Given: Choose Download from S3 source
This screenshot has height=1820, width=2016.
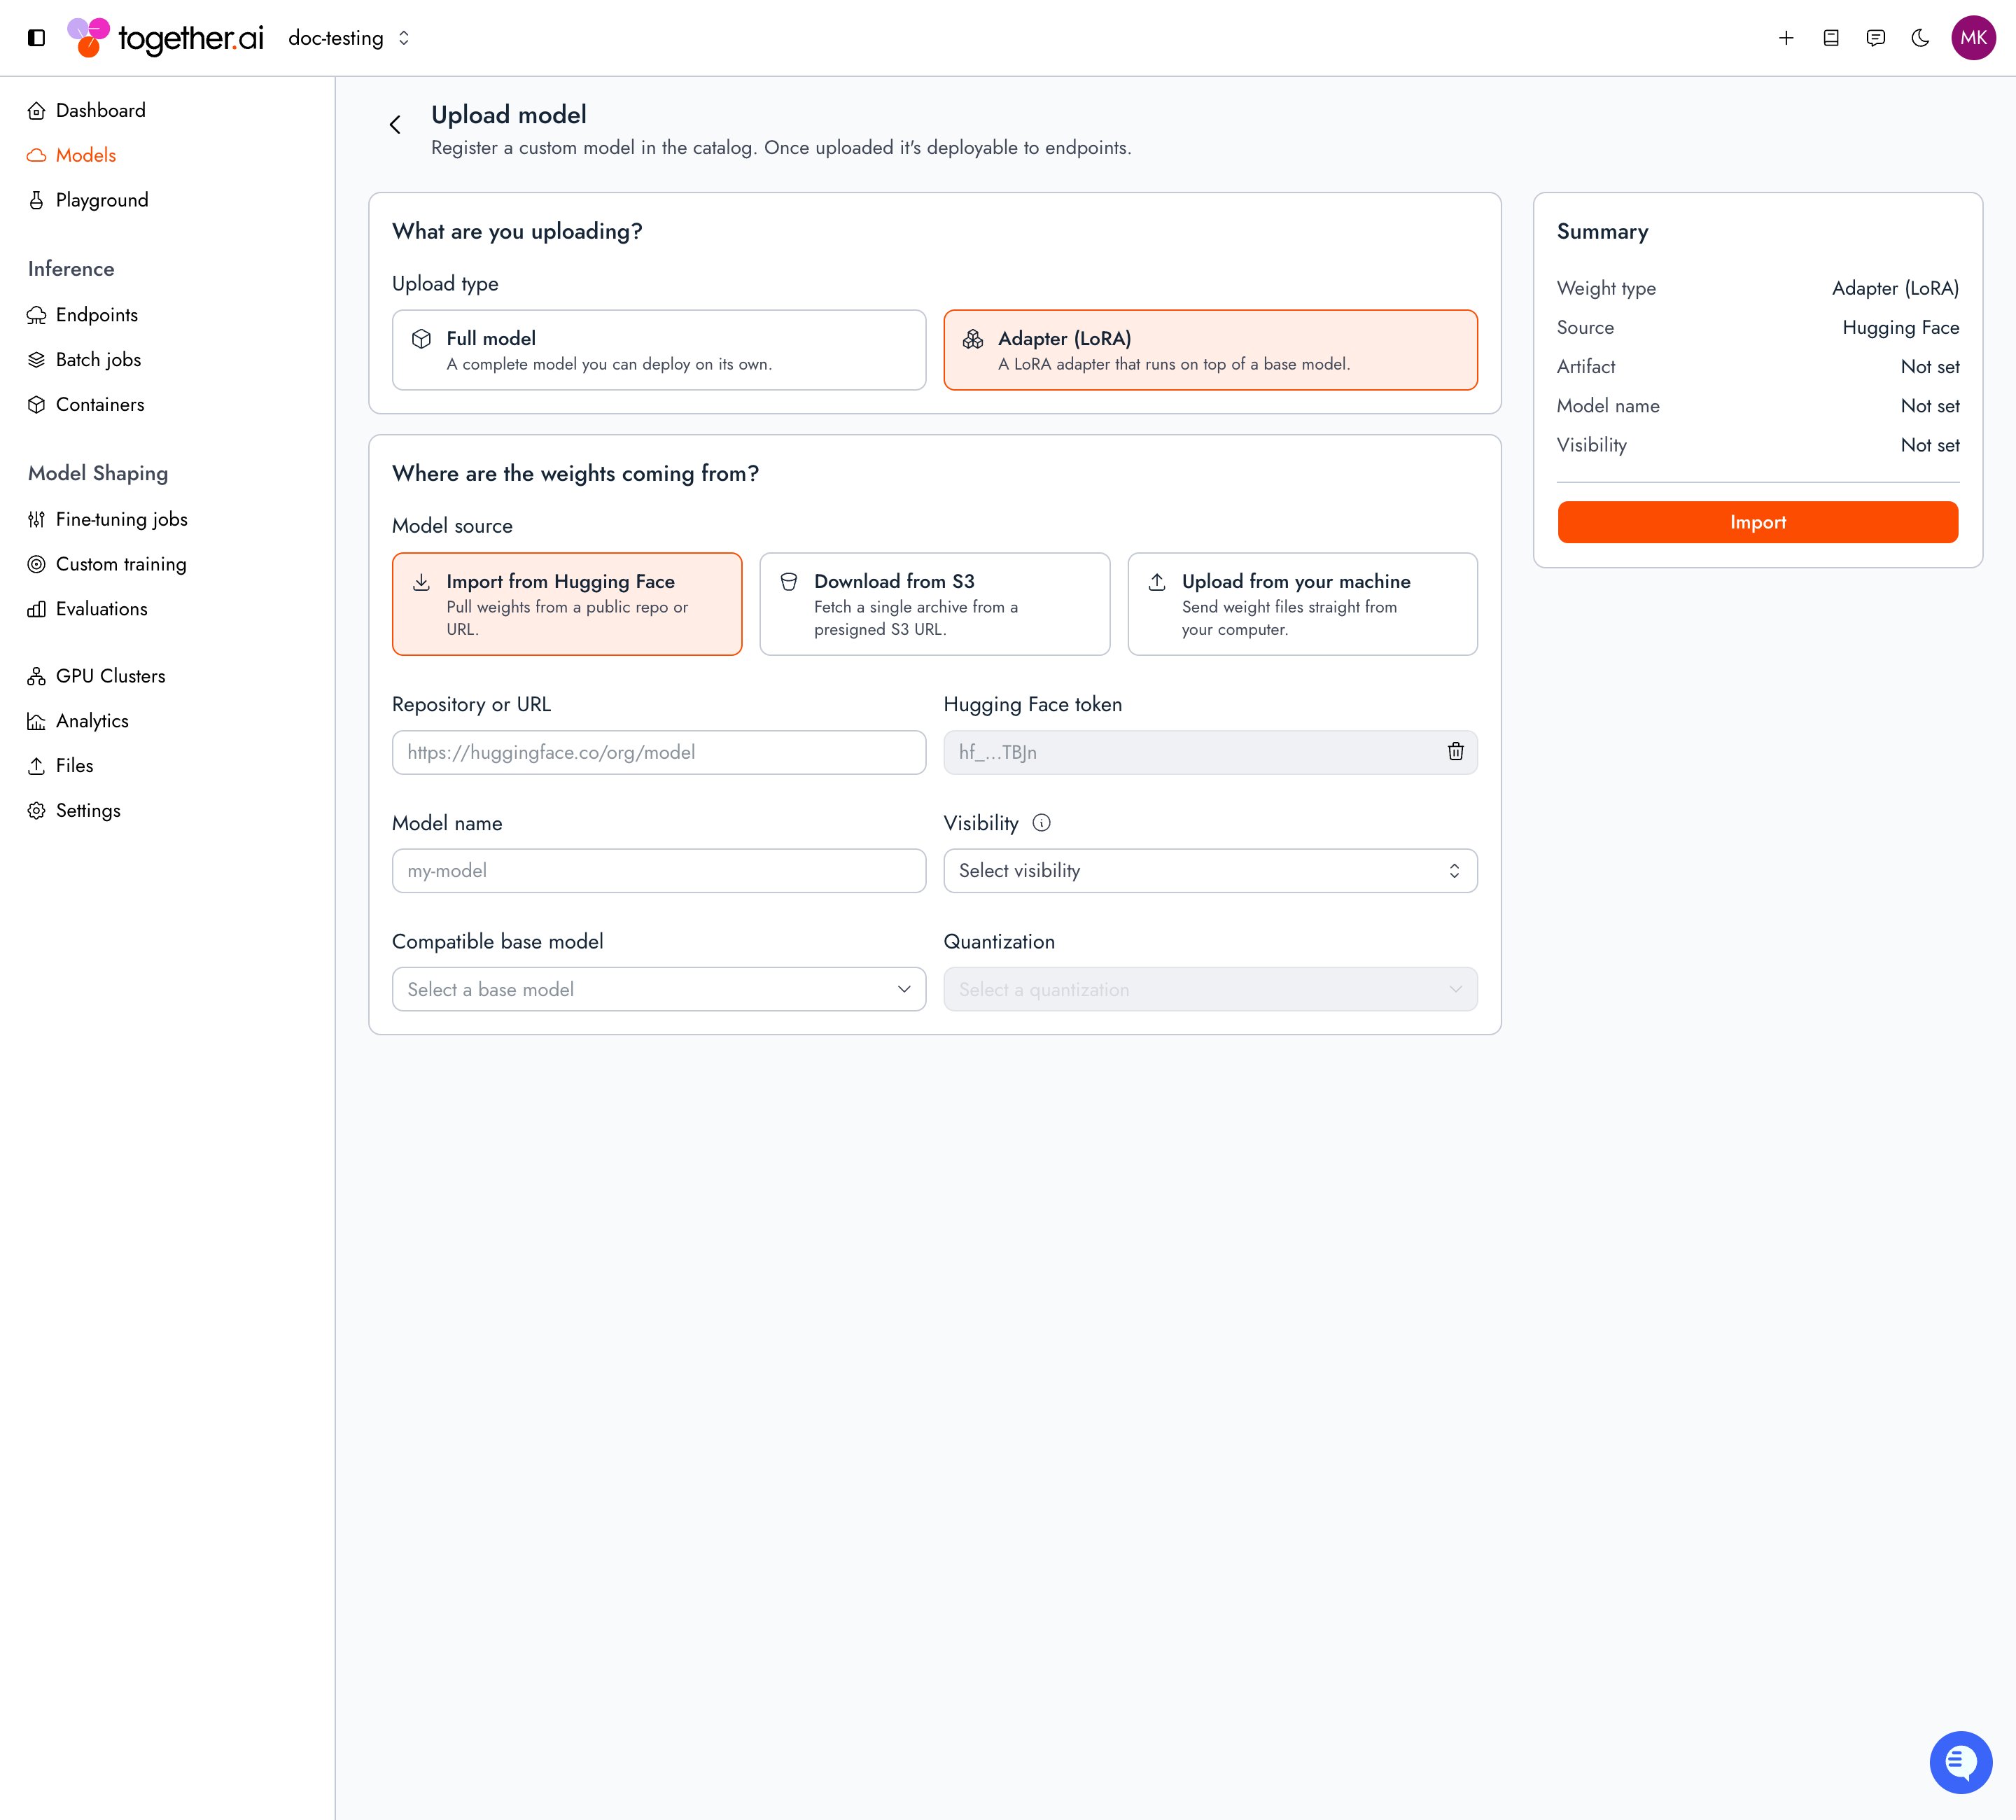Looking at the screenshot, I should pos(934,604).
